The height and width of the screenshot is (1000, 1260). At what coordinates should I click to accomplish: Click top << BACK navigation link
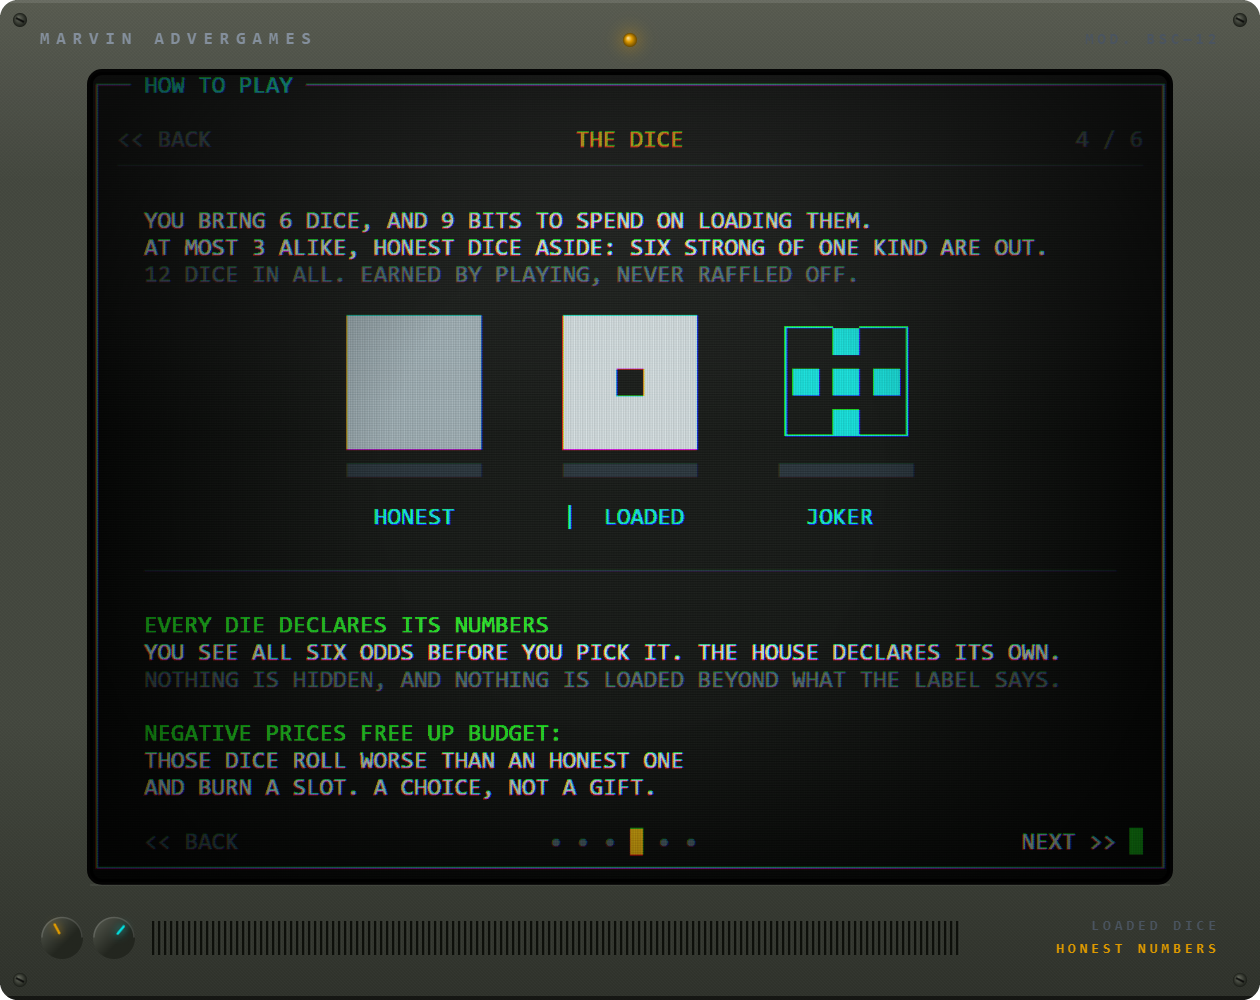click(165, 139)
